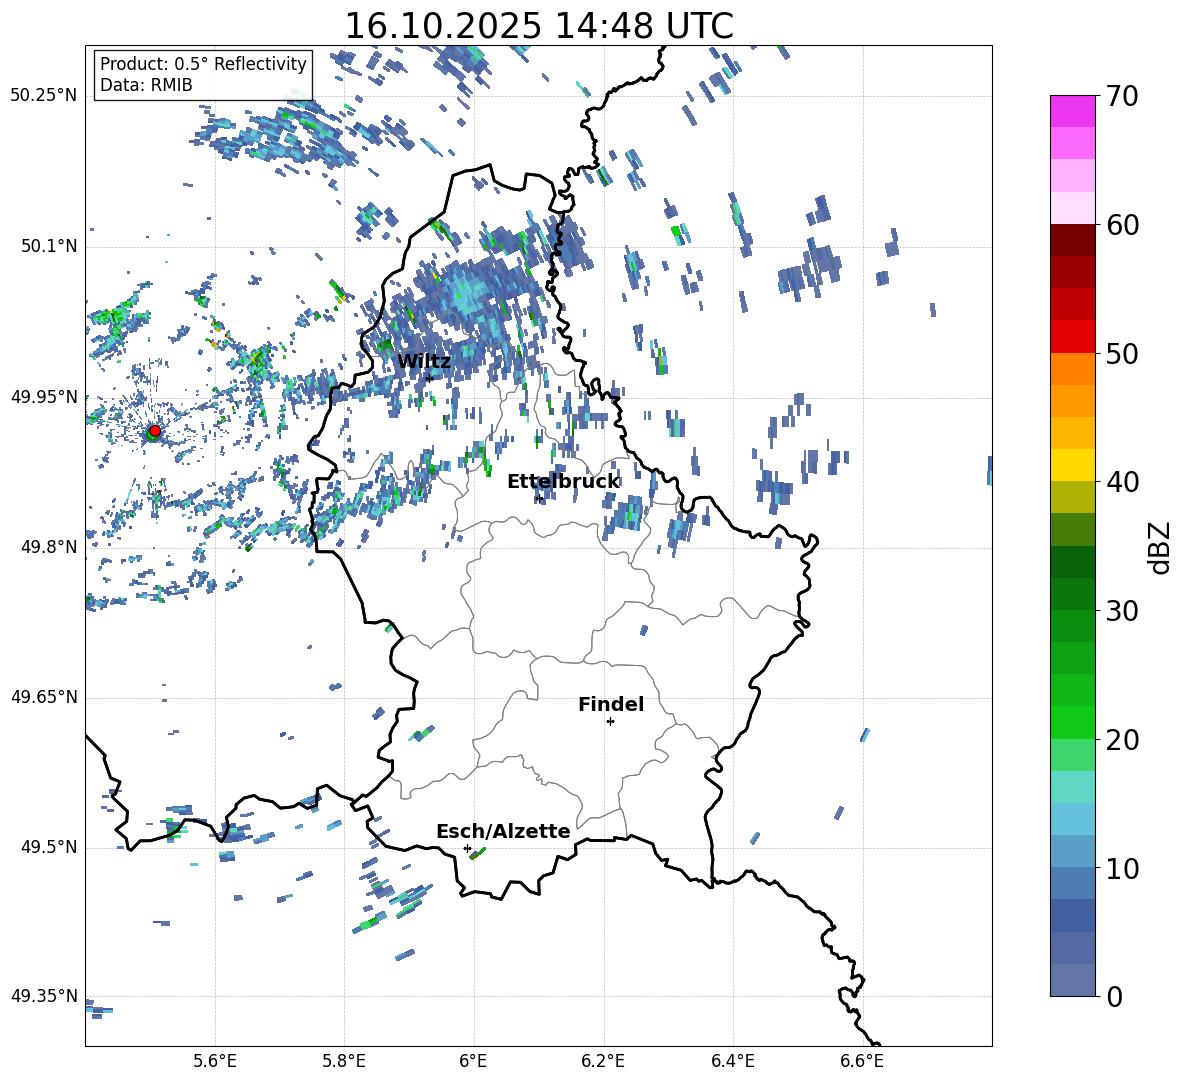Click the title 16.10.2025 14:48 UTC
Viewport: 1184px width, 1081px height.
click(x=539, y=26)
